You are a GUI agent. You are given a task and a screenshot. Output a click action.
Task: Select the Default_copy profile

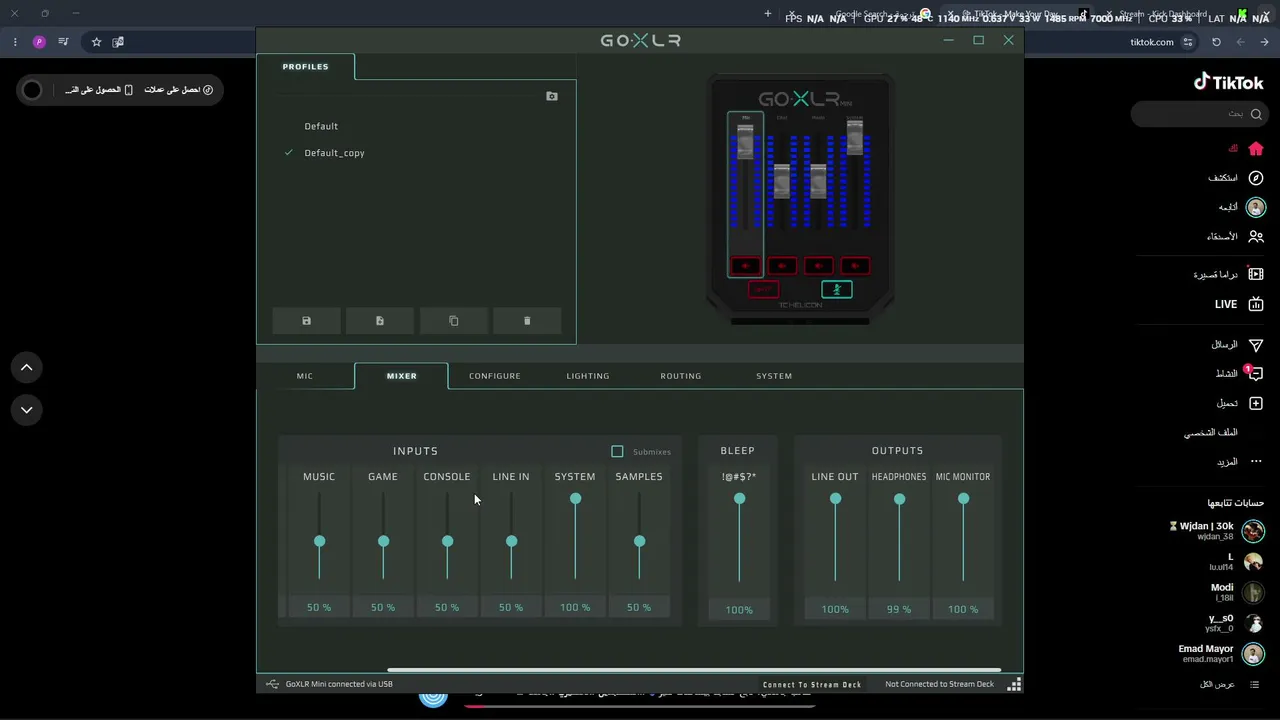334,153
